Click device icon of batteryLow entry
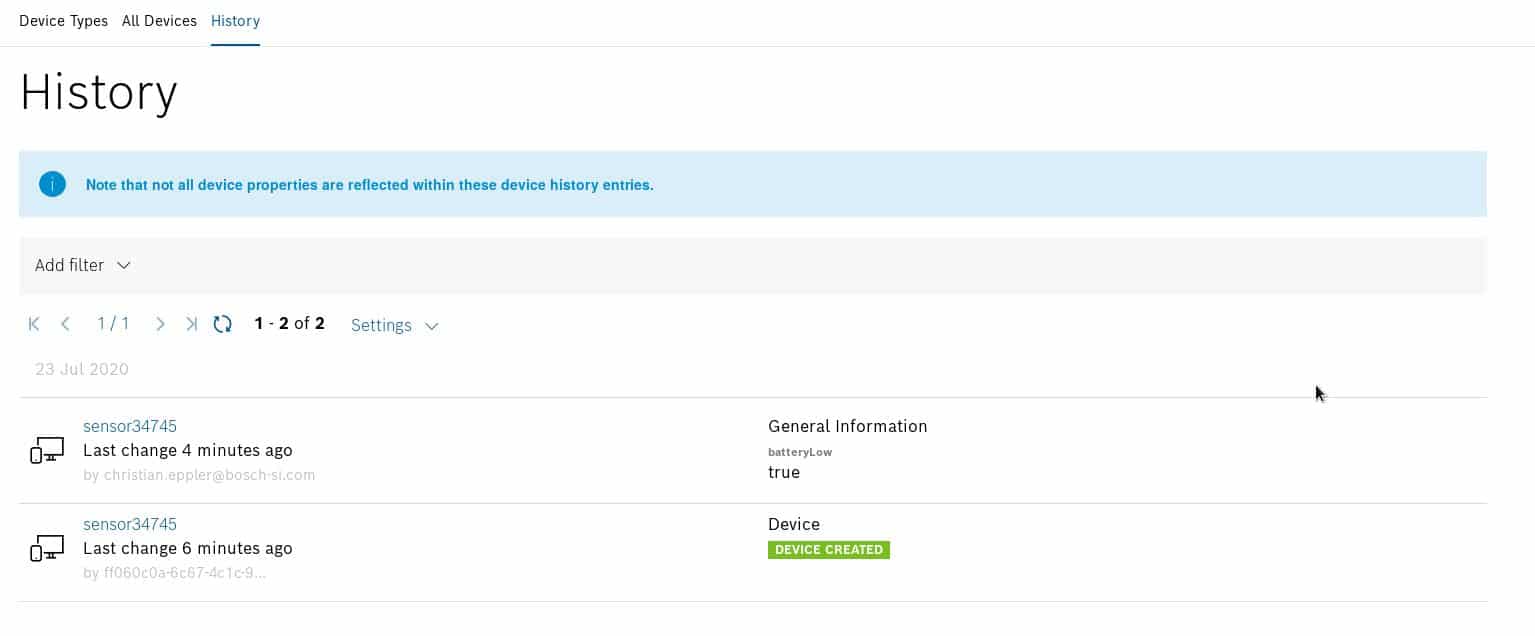 tap(47, 450)
